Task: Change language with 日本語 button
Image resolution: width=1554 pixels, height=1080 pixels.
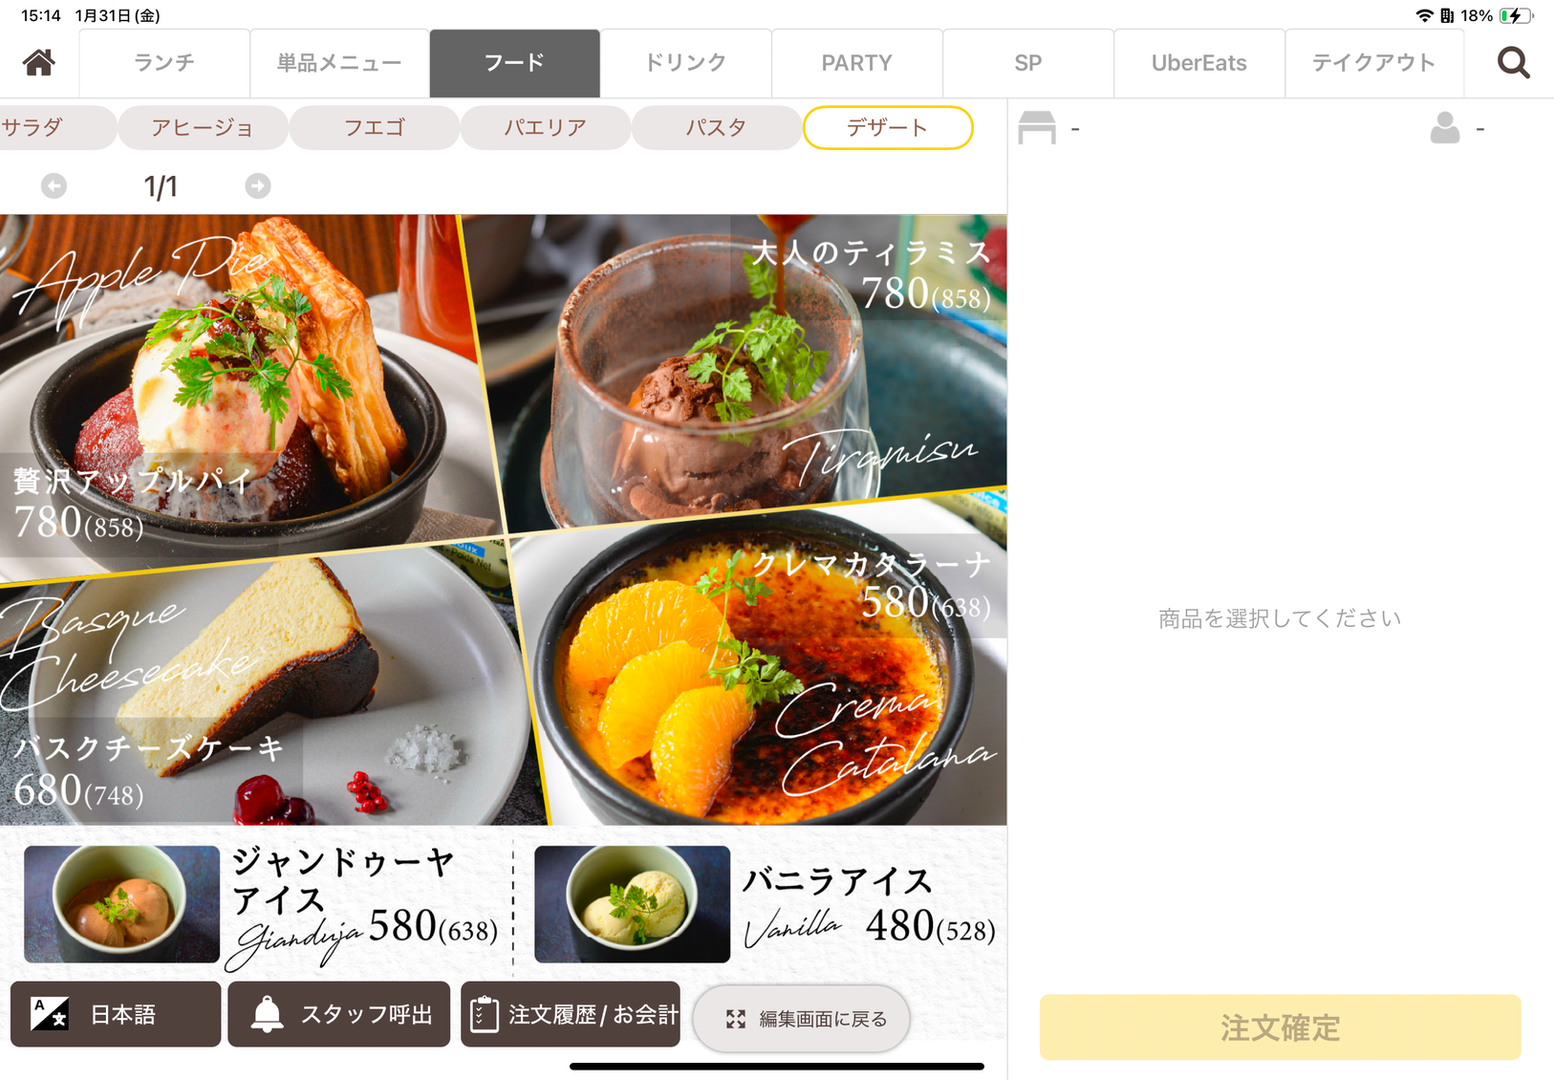Action: point(116,1014)
